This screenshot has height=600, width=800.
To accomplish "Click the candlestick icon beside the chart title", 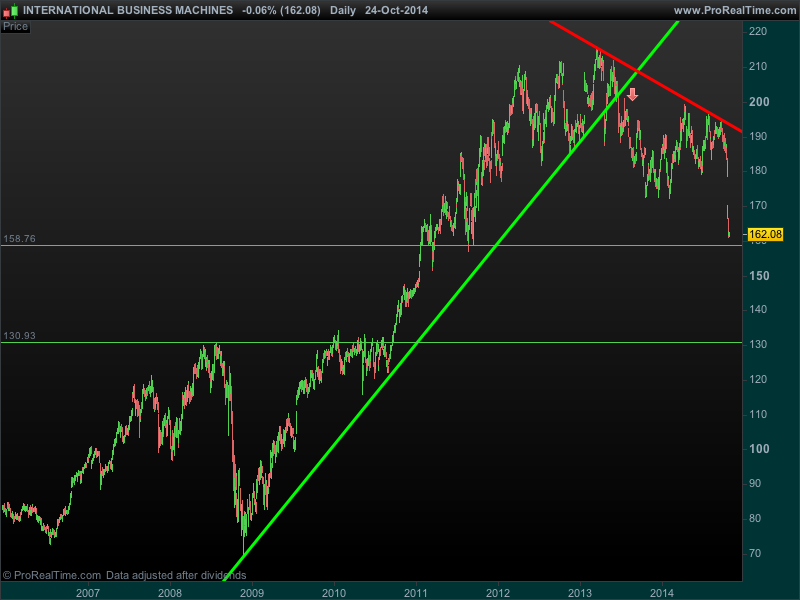I will click(11, 10).
